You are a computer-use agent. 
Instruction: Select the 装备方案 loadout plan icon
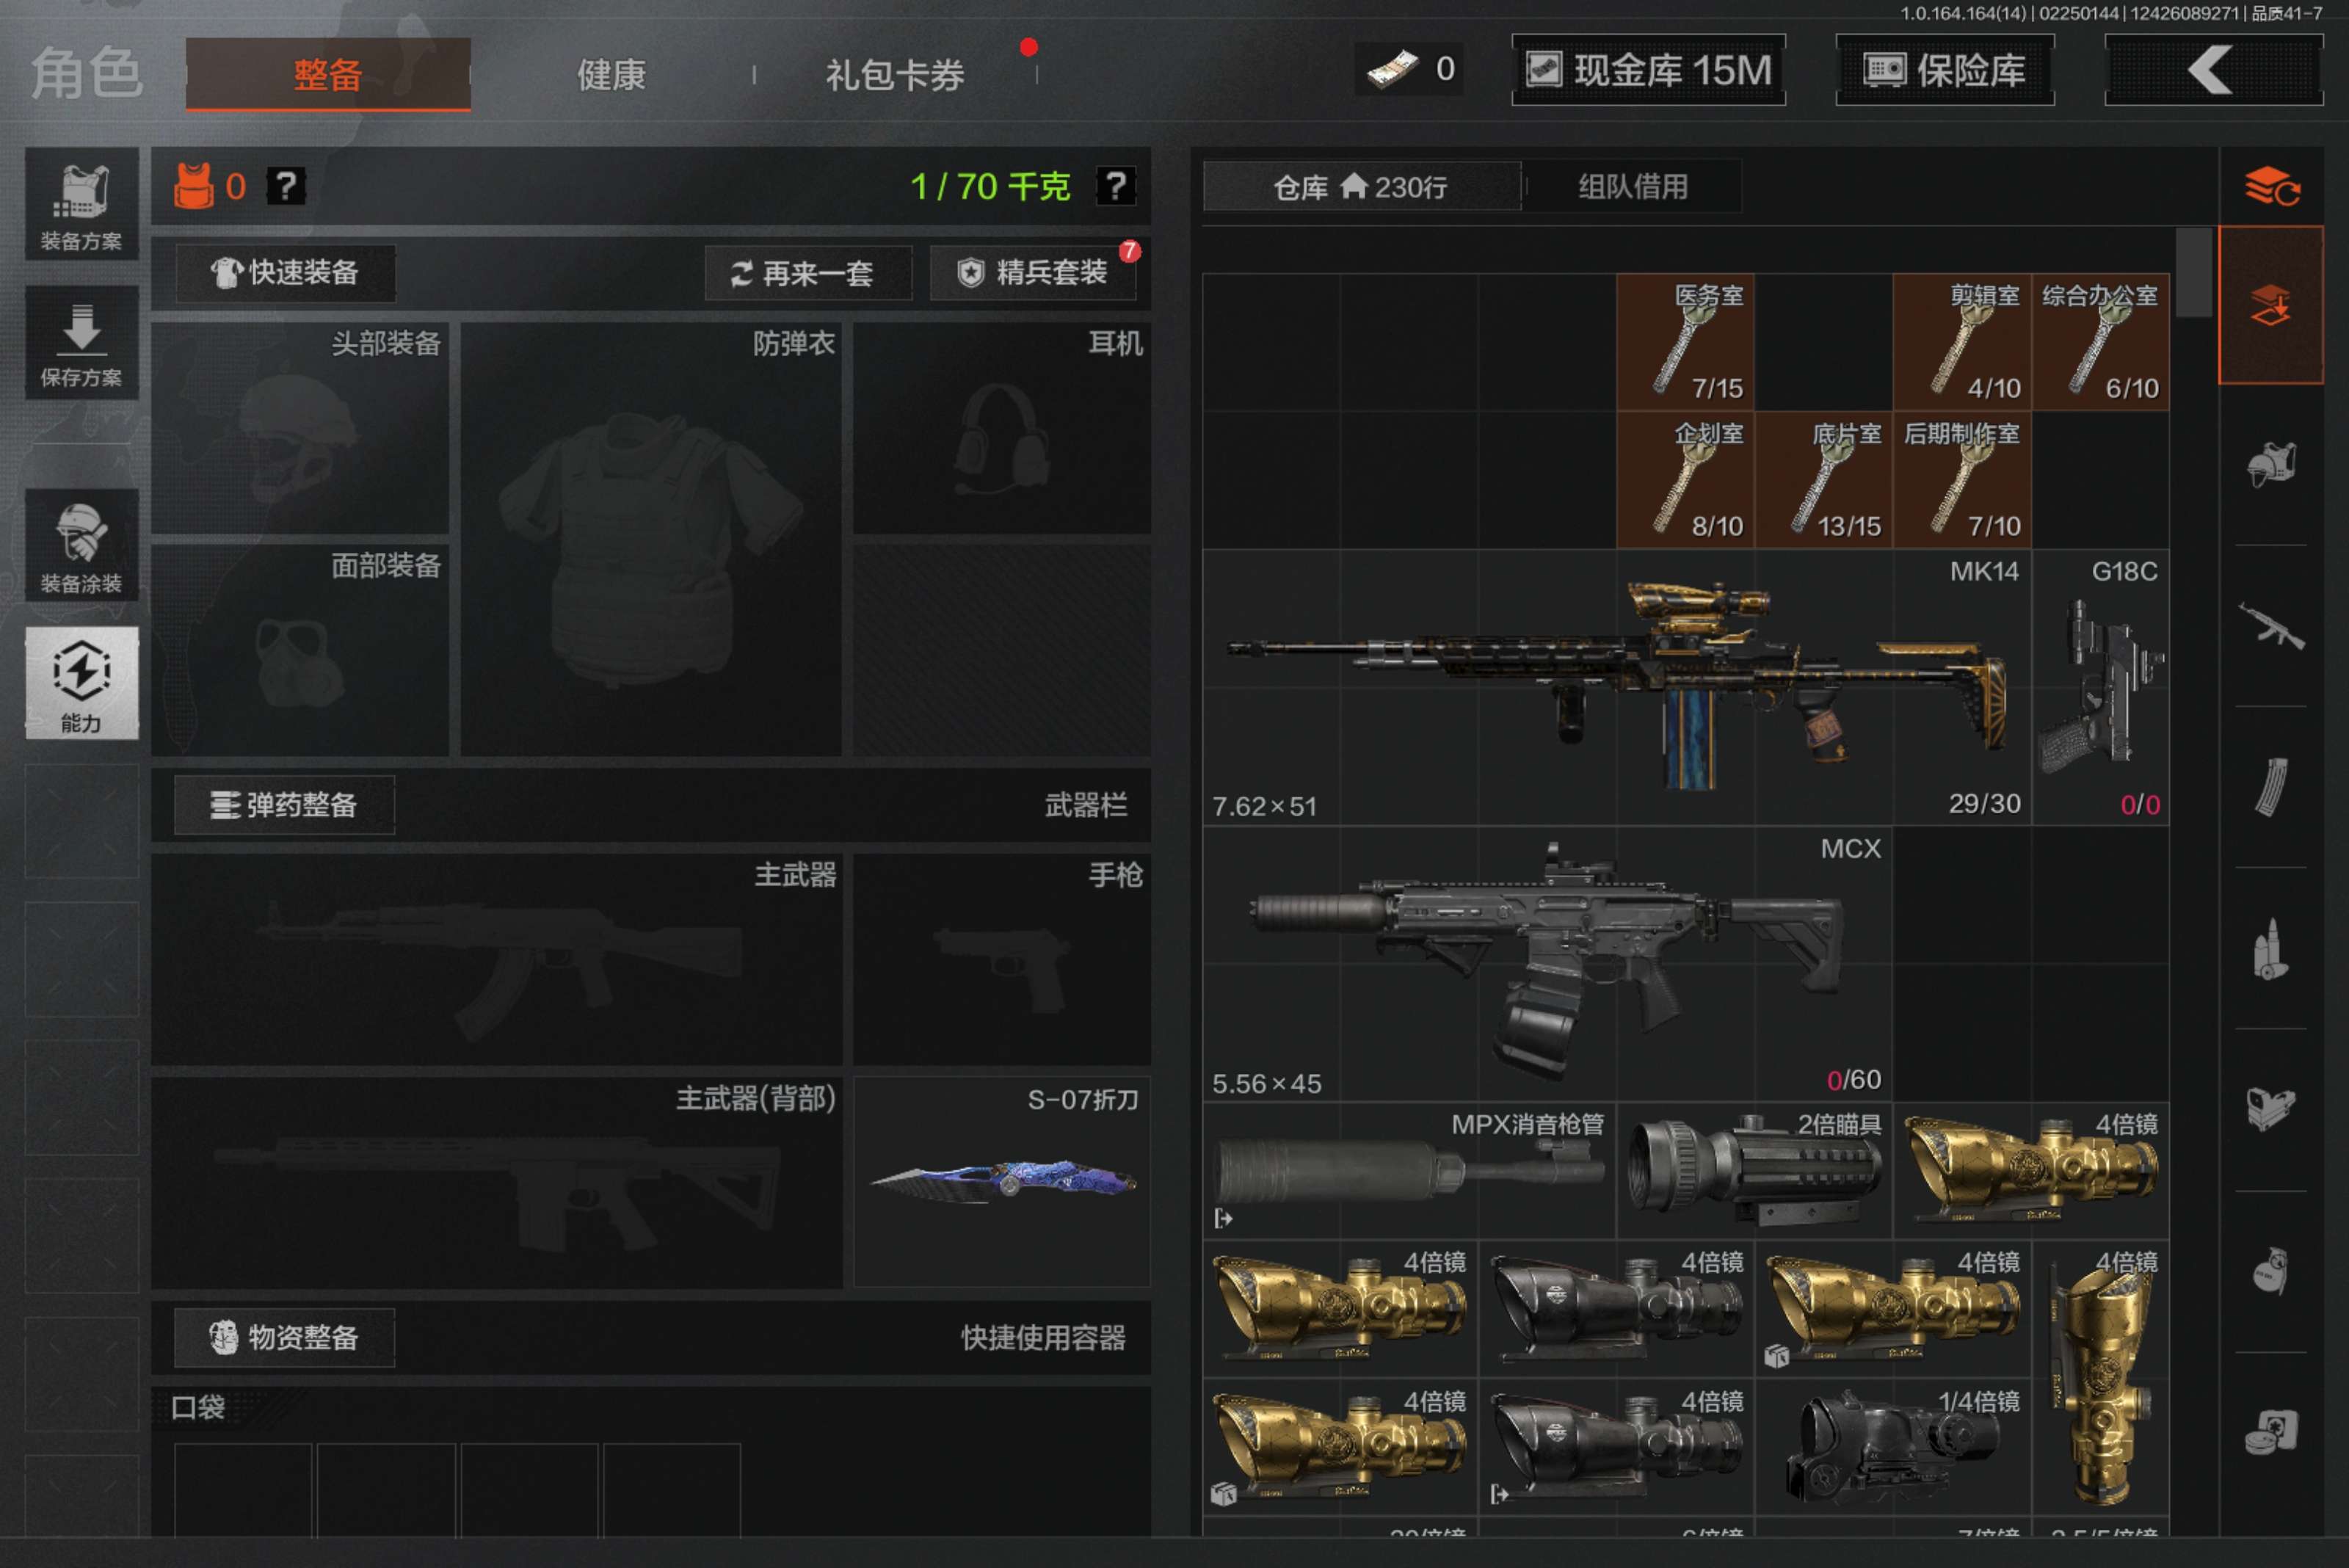coord(81,205)
